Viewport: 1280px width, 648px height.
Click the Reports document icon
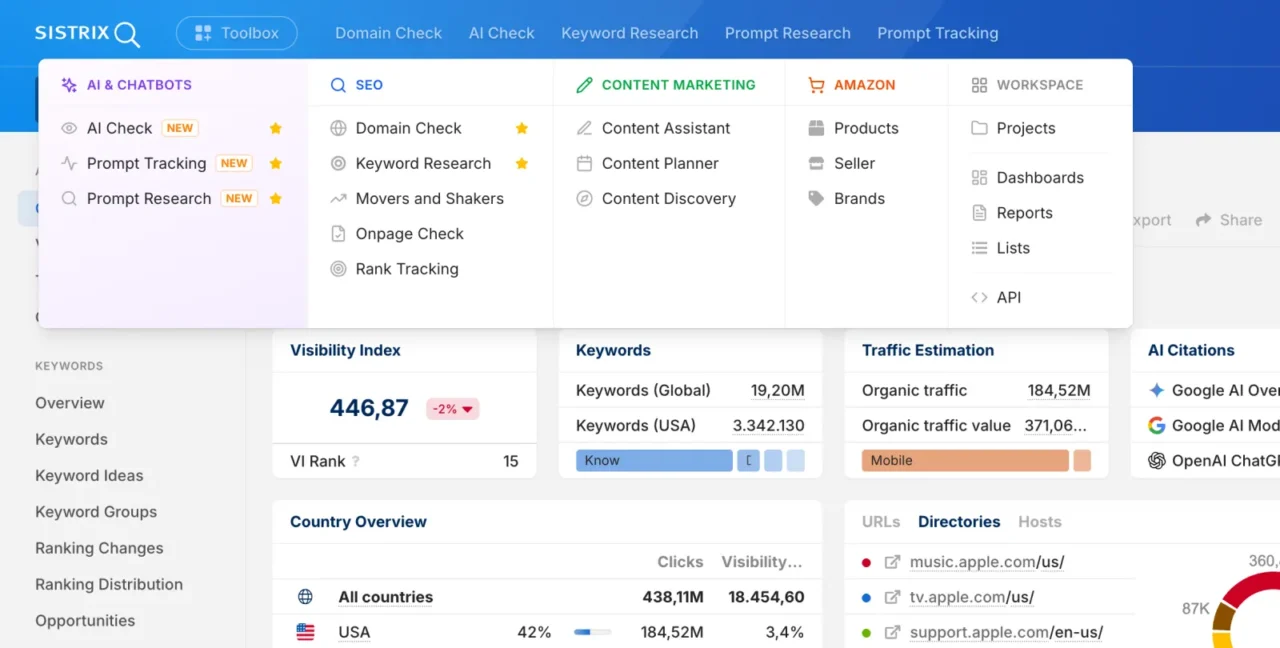[979, 213]
